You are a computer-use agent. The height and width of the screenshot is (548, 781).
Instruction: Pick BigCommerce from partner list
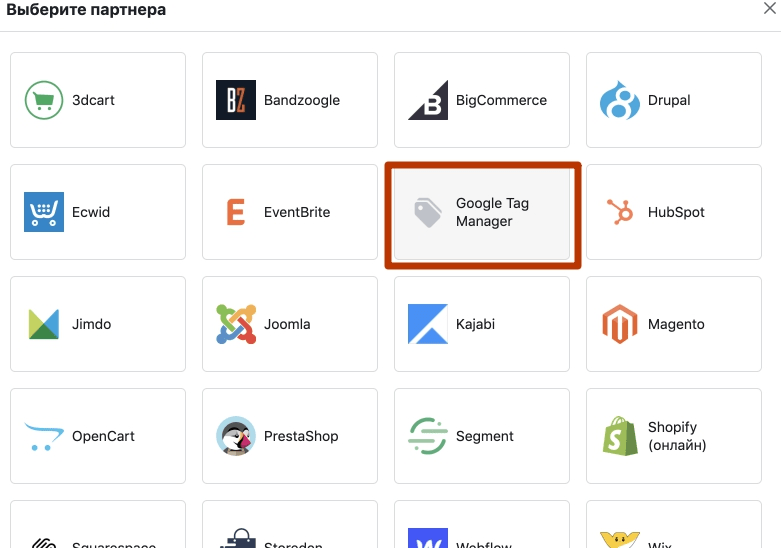482,100
